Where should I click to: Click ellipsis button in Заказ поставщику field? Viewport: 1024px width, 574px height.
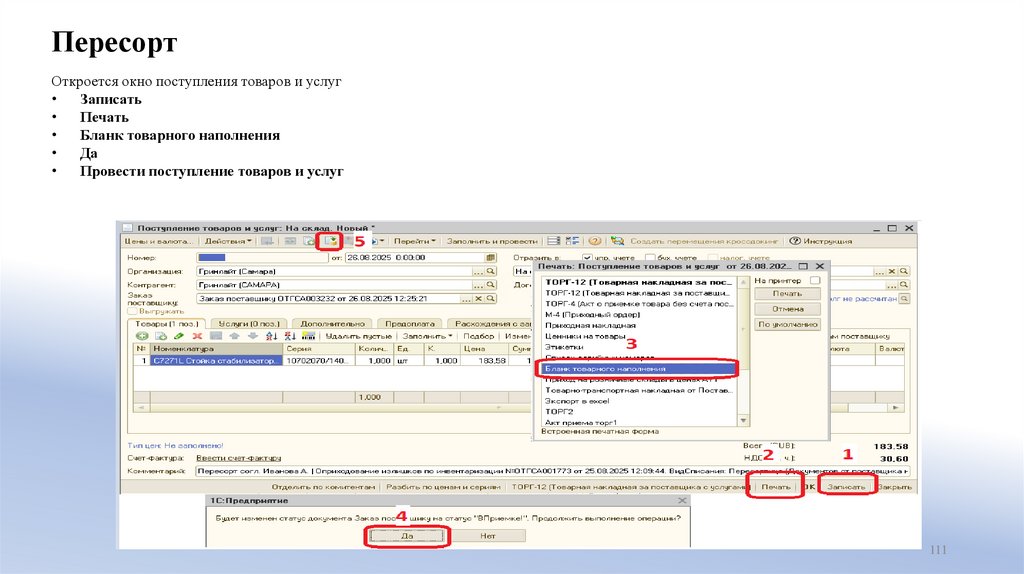coord(466,298)
